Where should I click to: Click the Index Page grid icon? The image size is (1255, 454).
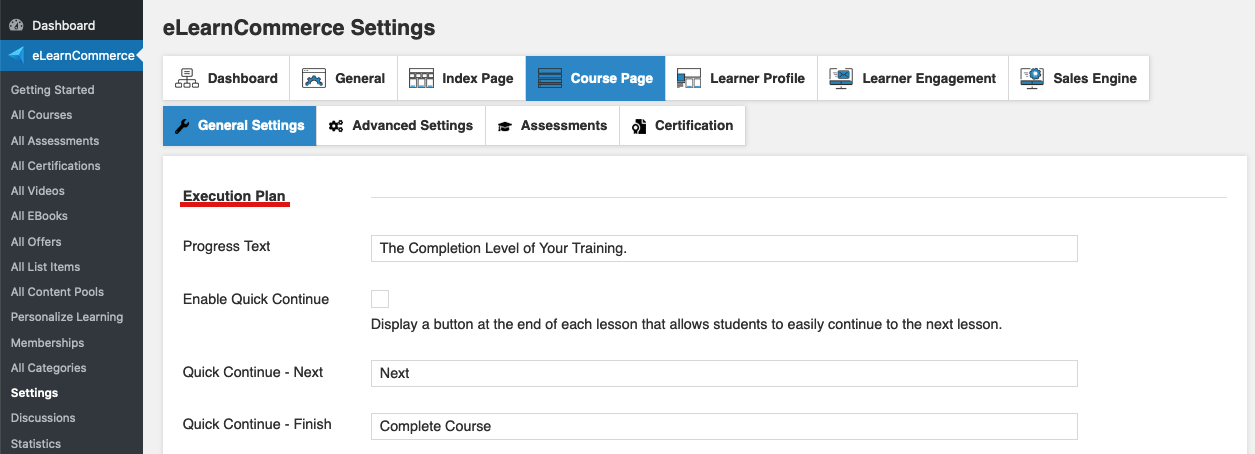(x=421, y=78)
